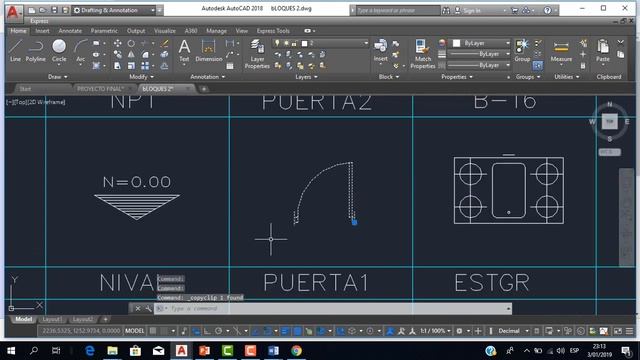Expand the Draw panel
The height and width of the screenshot is (360, 640).
pyautogui.click(x=57, y=77)
